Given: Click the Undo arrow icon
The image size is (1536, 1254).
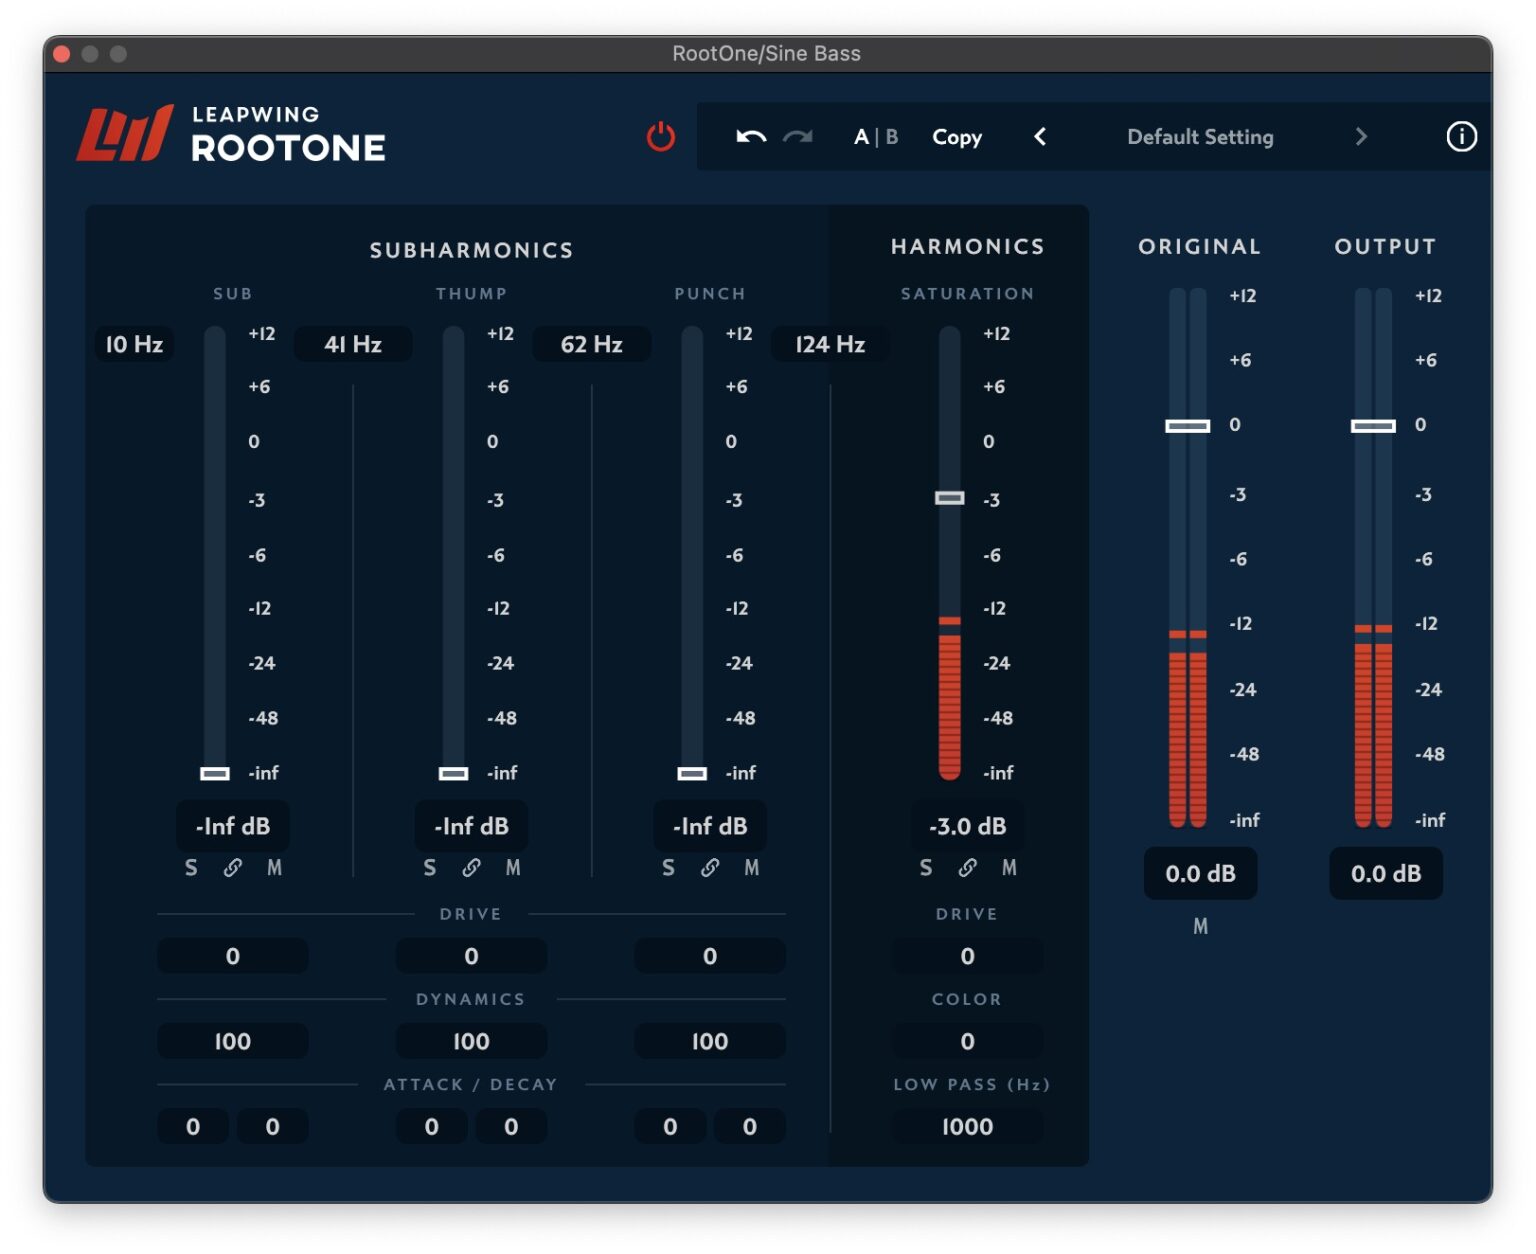Looking at the screenshot, I should [x=749, y=137].
